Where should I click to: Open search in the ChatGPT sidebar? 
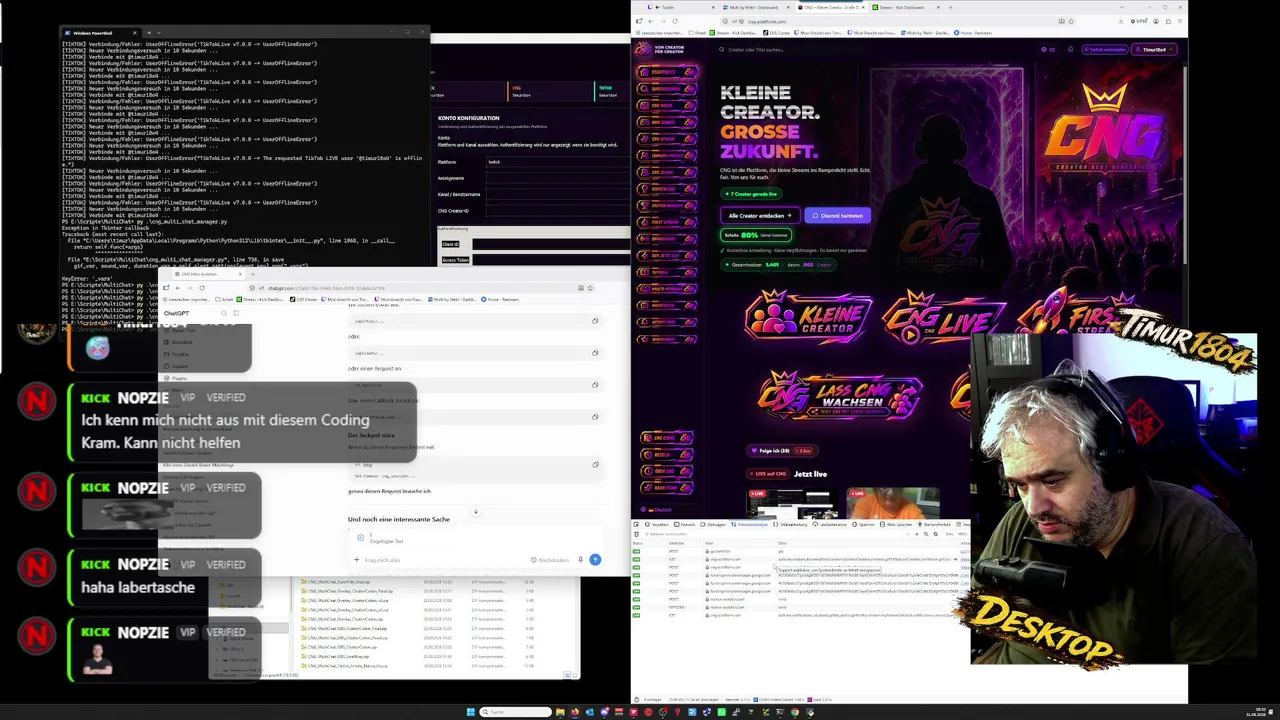(223, 314)
